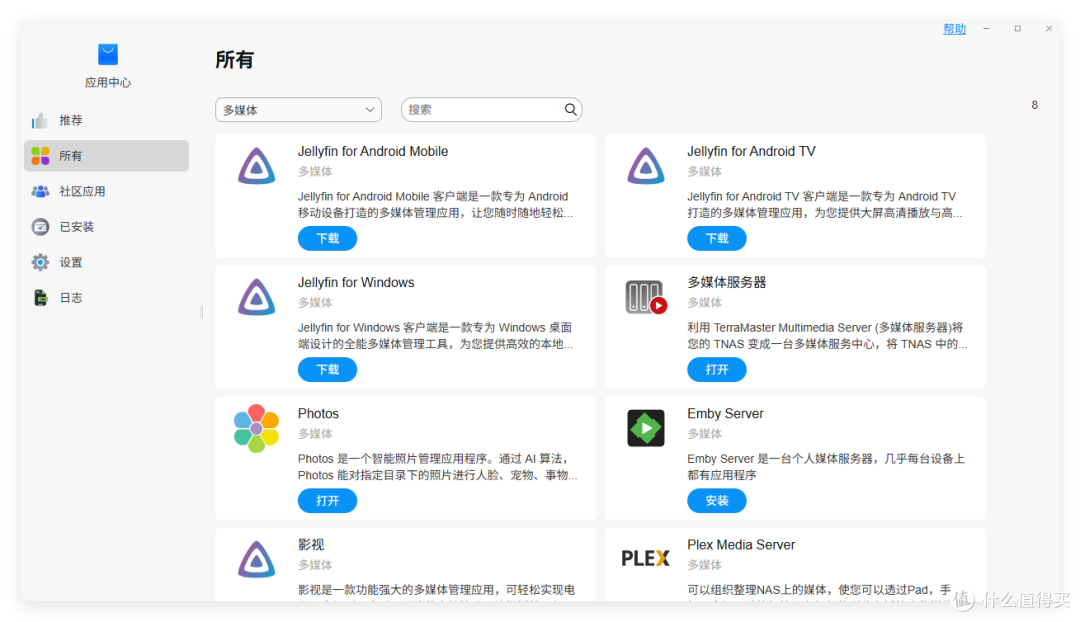
Task: Click the 帮助 help link
Action: (x=954, y=29)
